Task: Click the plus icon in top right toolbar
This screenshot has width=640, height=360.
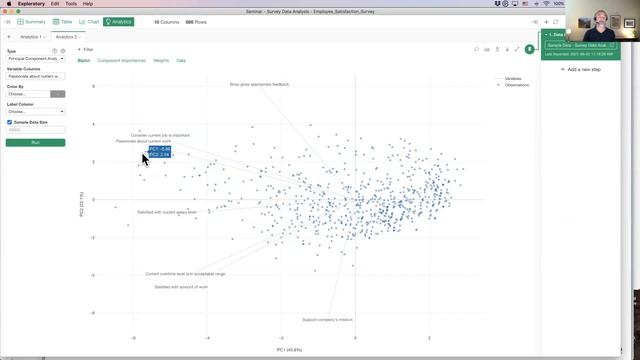Action: tap(546, 22)
